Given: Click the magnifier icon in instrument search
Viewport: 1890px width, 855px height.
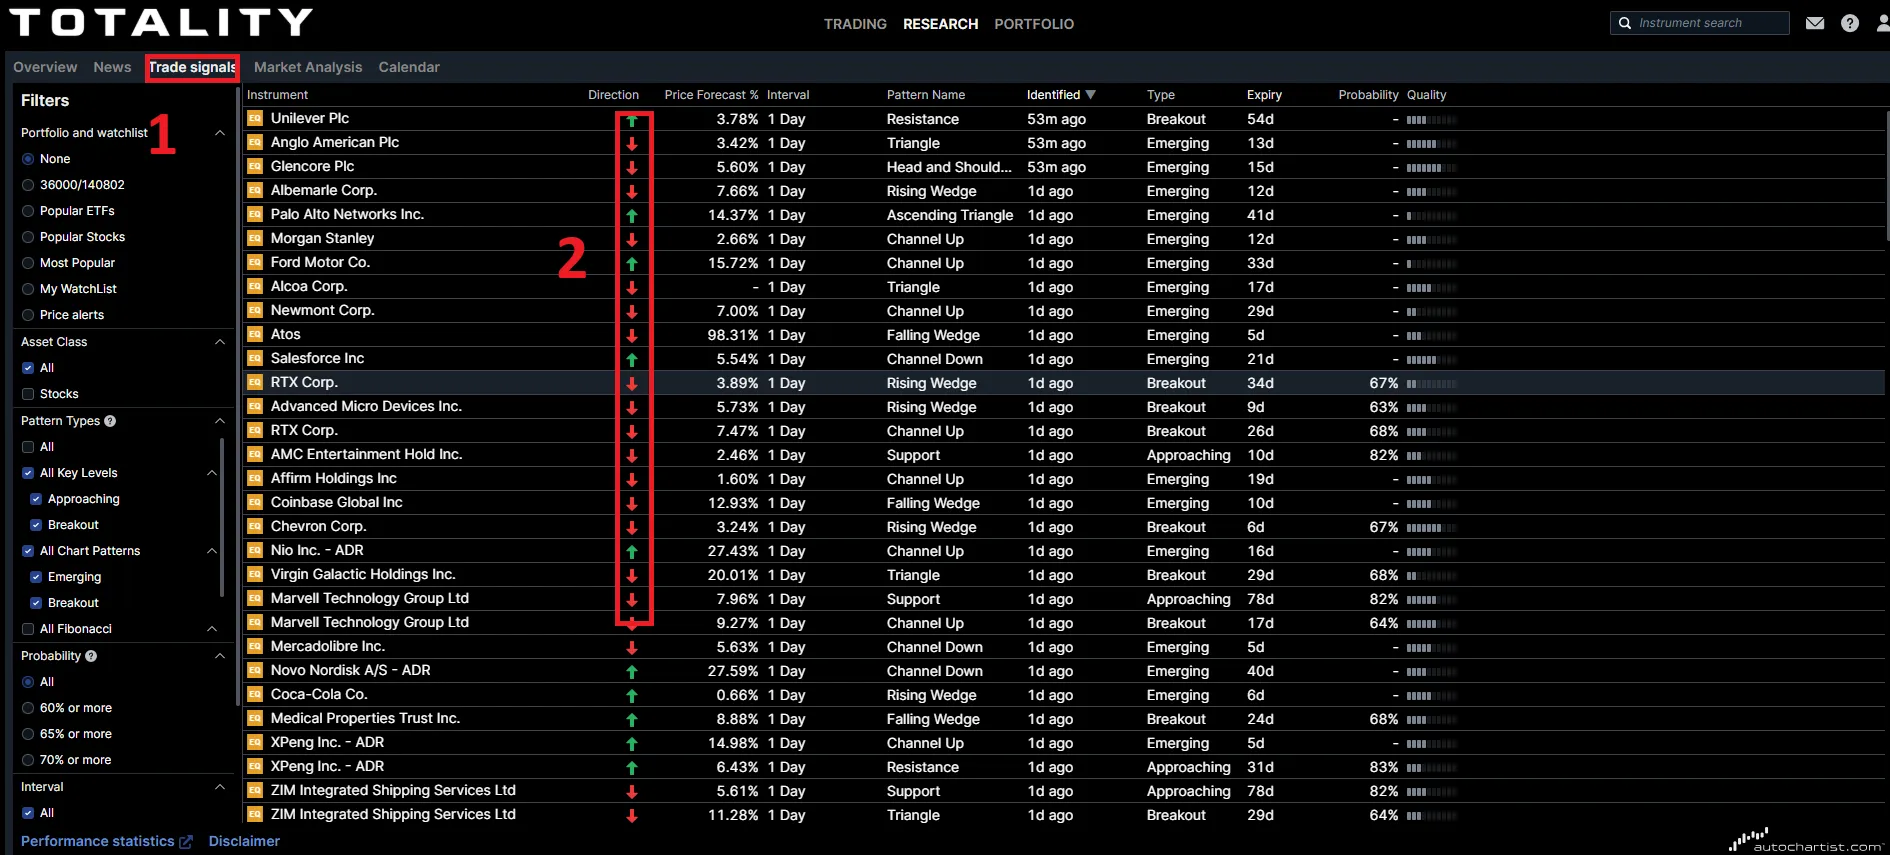Looking at the screenshot, I should [x=1625, y=23].
